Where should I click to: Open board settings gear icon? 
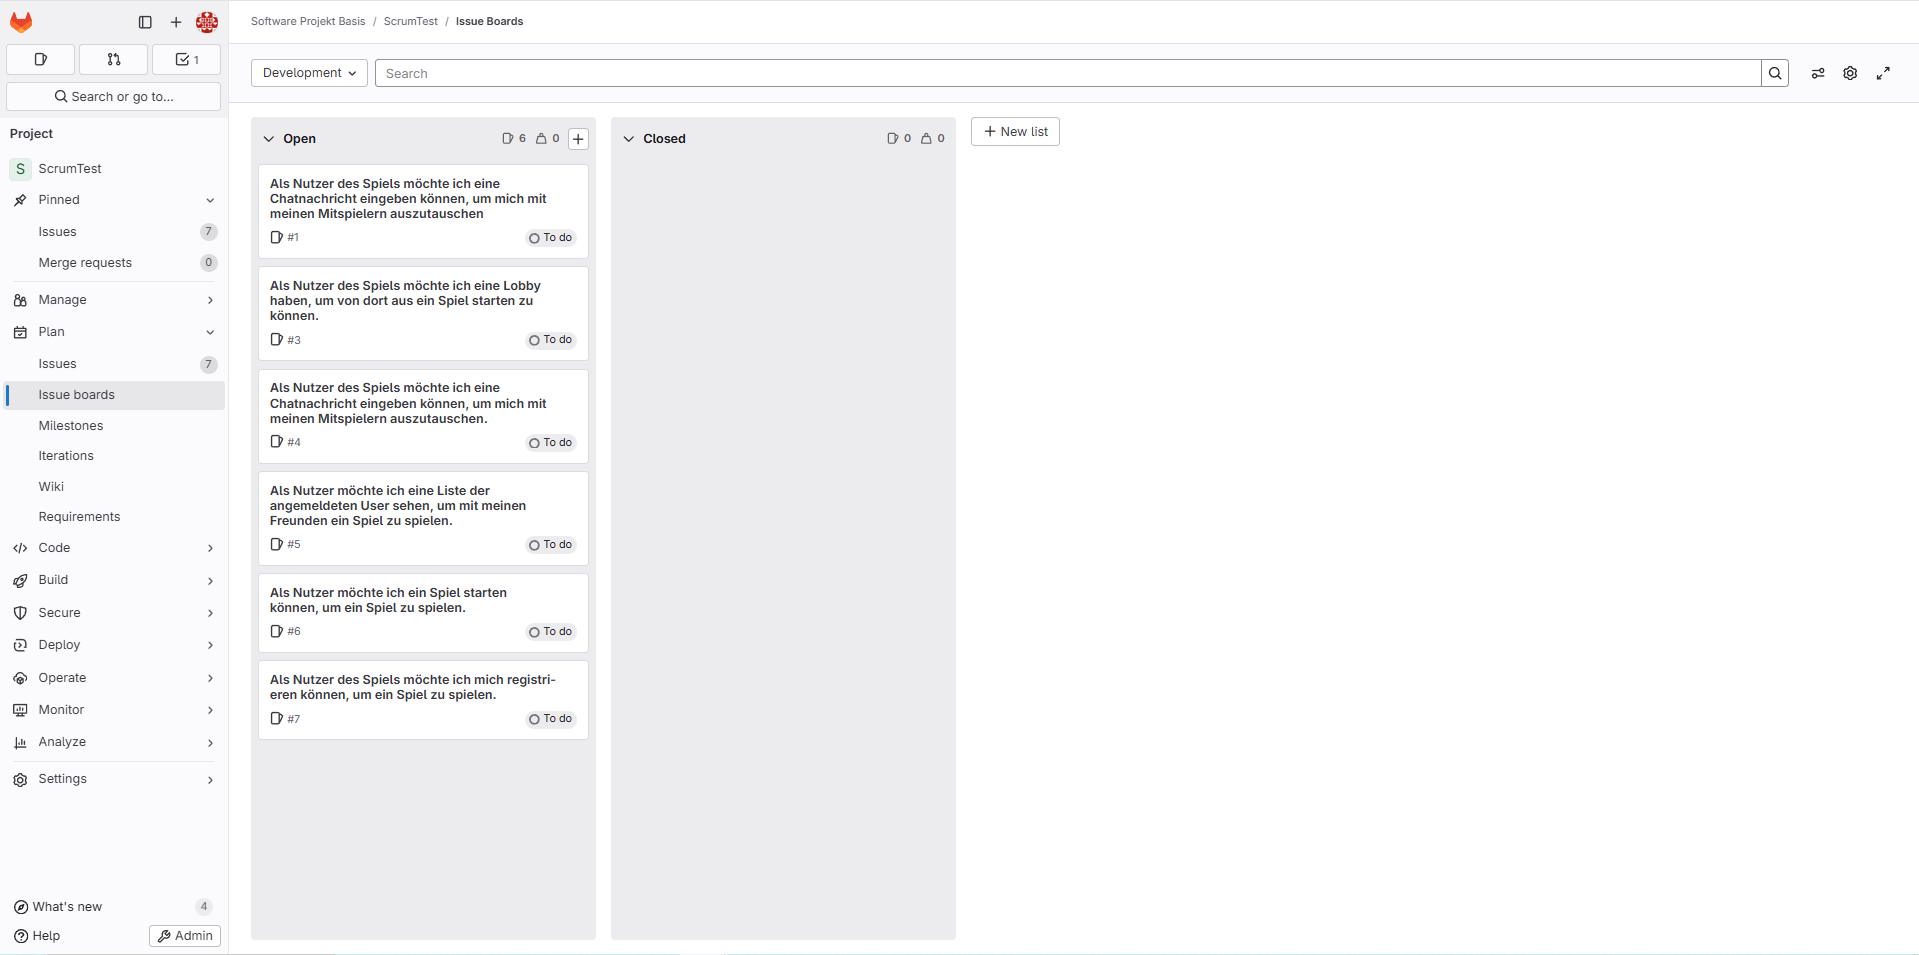click(x=1850, y=73)
